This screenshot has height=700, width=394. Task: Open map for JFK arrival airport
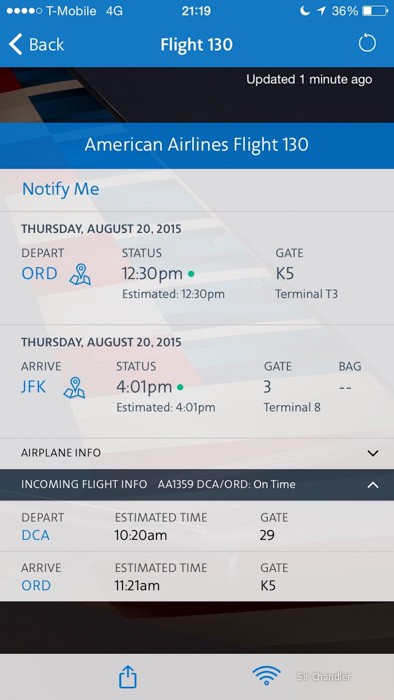click(x=74, y=387)
